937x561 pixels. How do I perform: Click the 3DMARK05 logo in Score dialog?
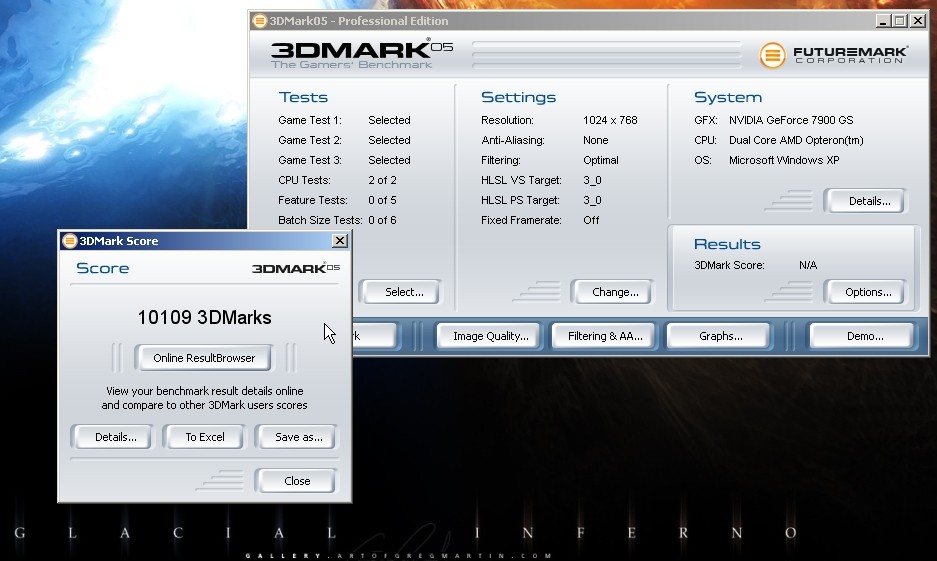point(296,268)
